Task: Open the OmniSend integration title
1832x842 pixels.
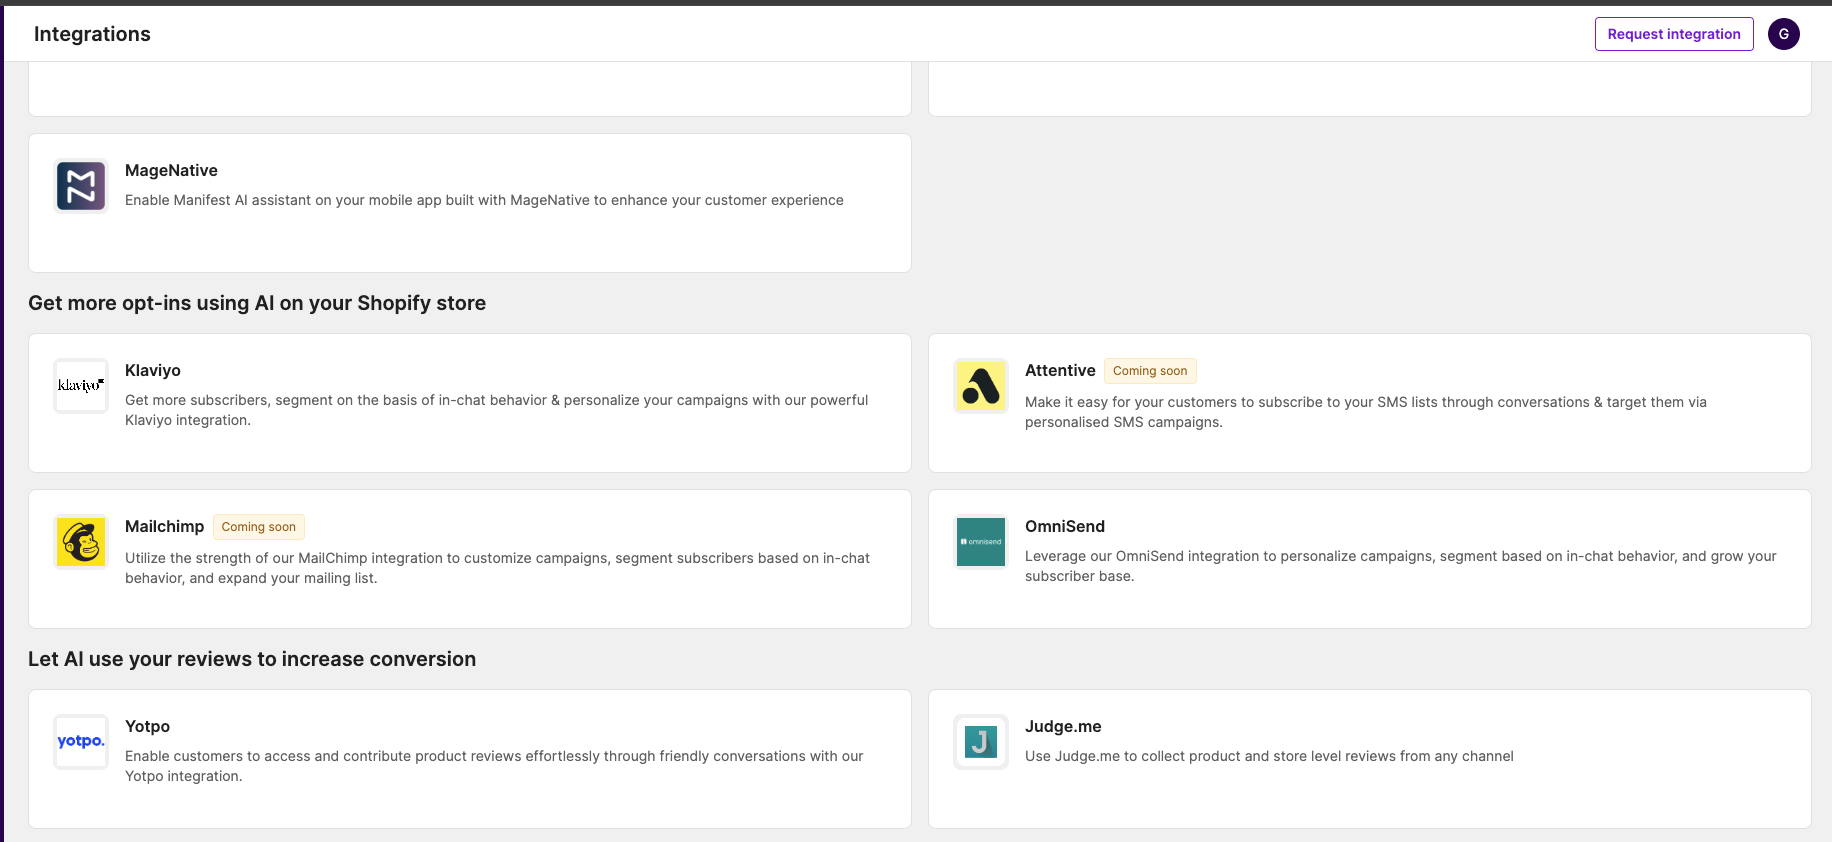Action: [x=1065, y=527]
